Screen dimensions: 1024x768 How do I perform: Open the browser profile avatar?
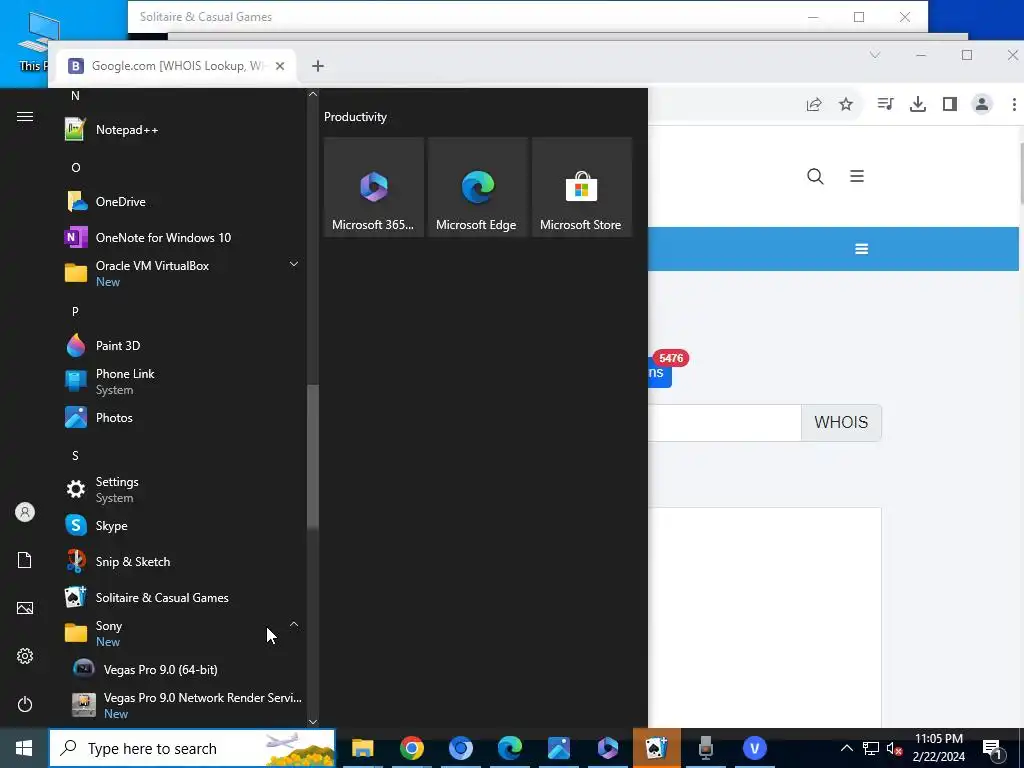[x=982, y=104]
